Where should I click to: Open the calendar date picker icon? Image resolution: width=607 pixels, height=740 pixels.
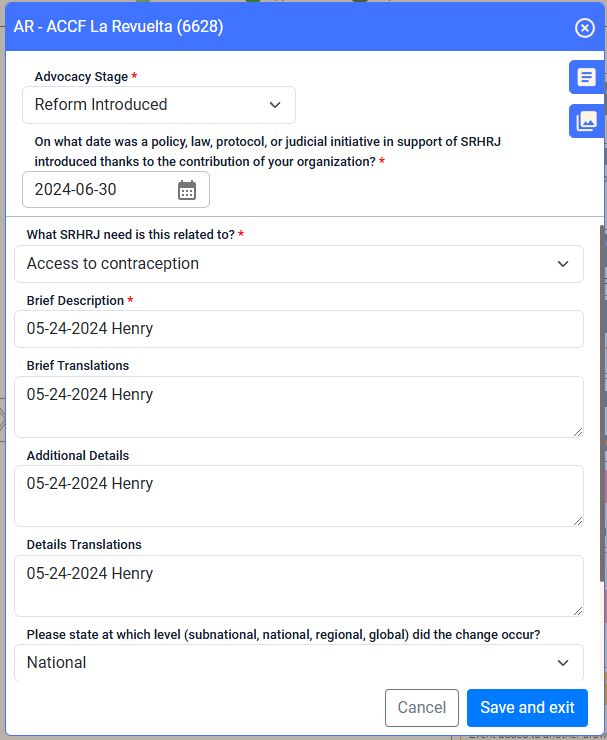[187, 190]
